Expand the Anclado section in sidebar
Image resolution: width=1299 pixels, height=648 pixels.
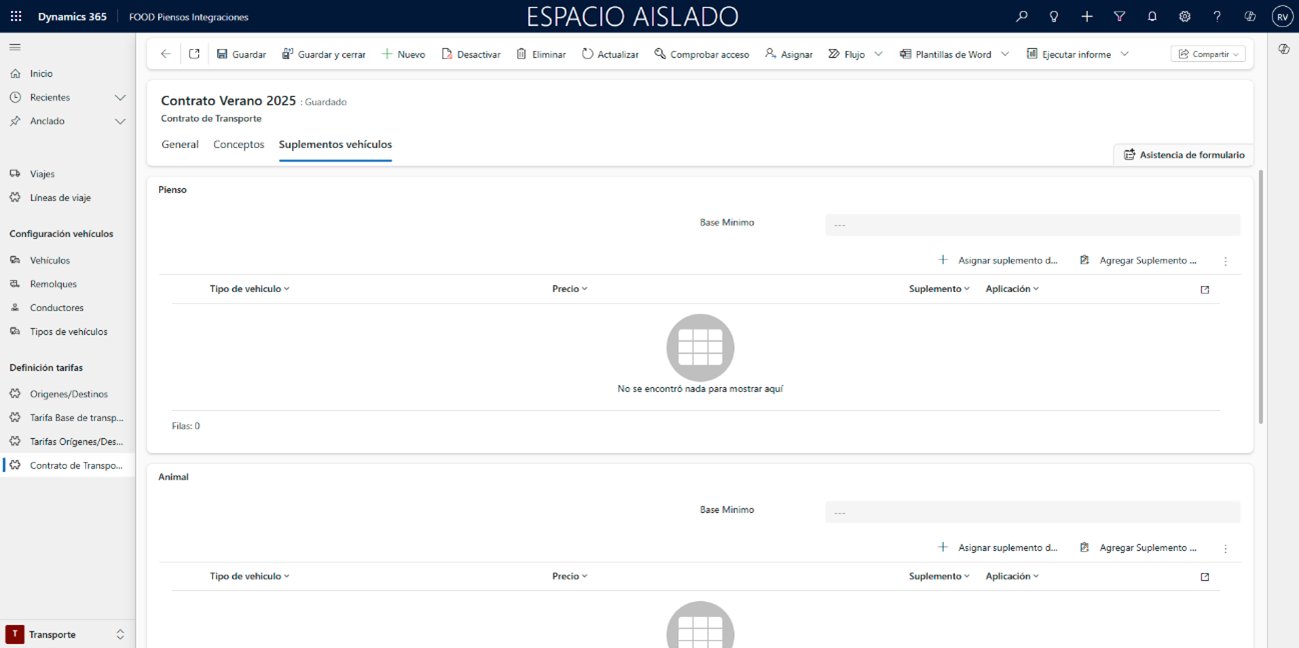(120, 121)
